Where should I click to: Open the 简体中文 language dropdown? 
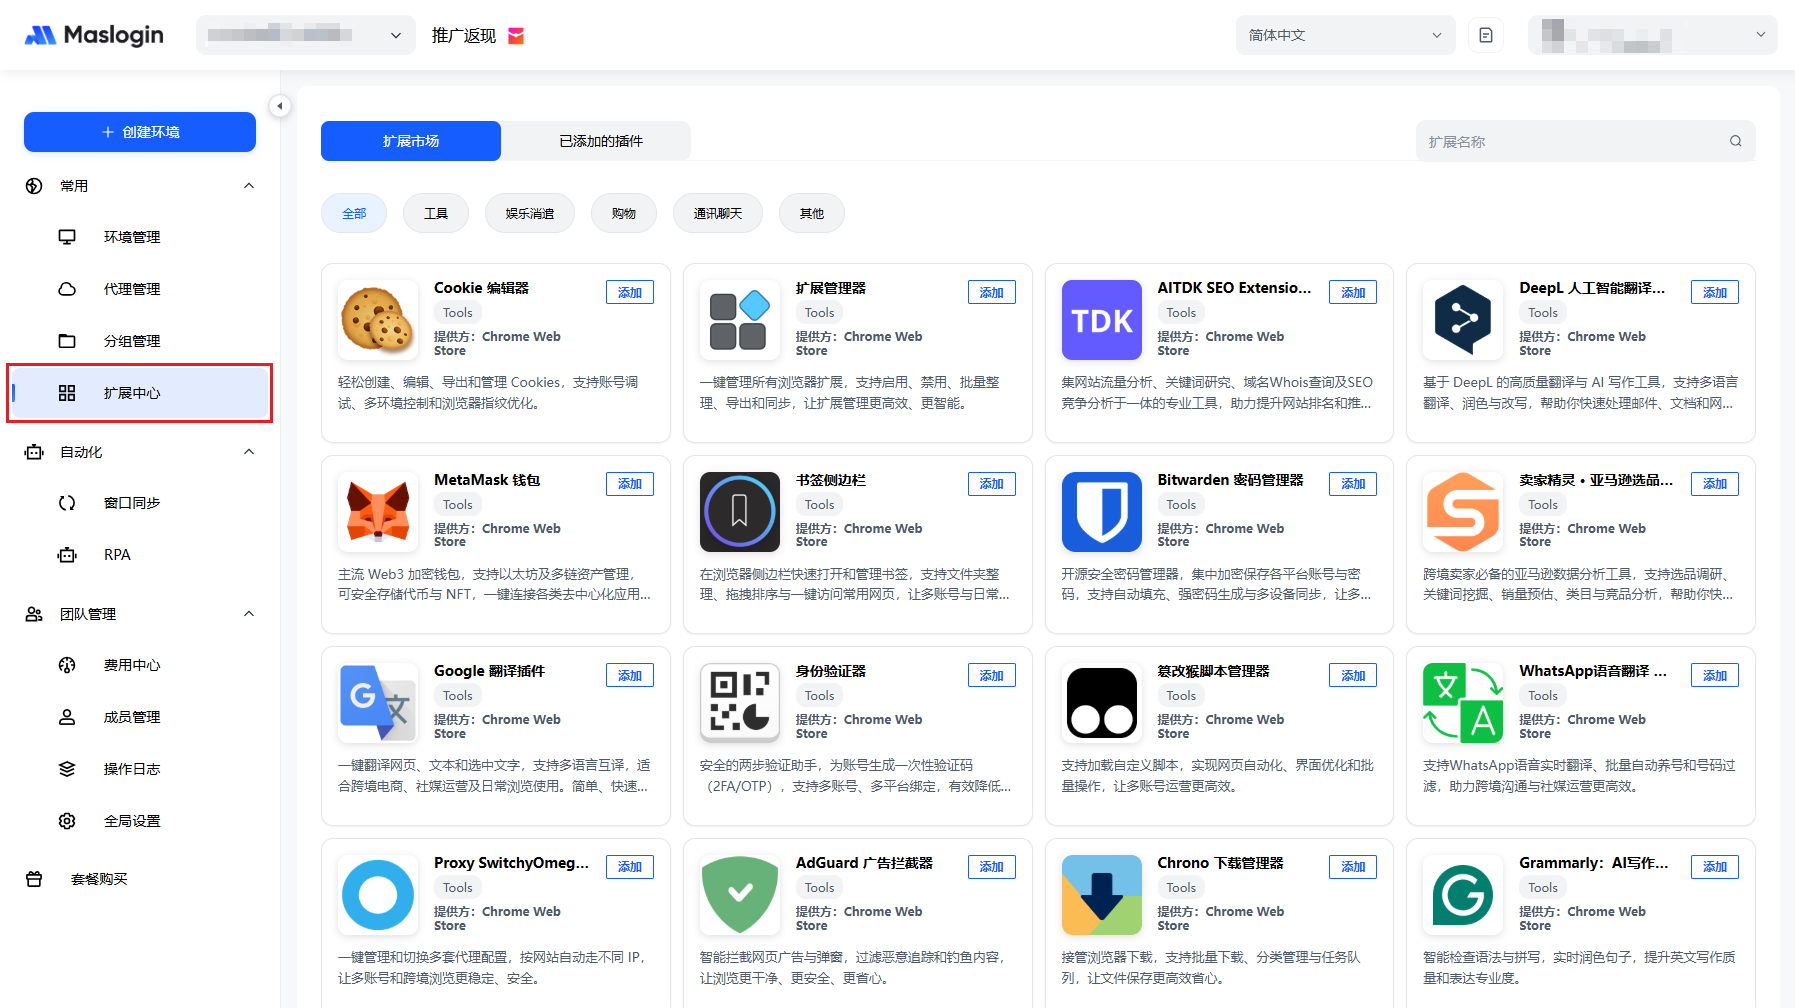(1343, 35)
